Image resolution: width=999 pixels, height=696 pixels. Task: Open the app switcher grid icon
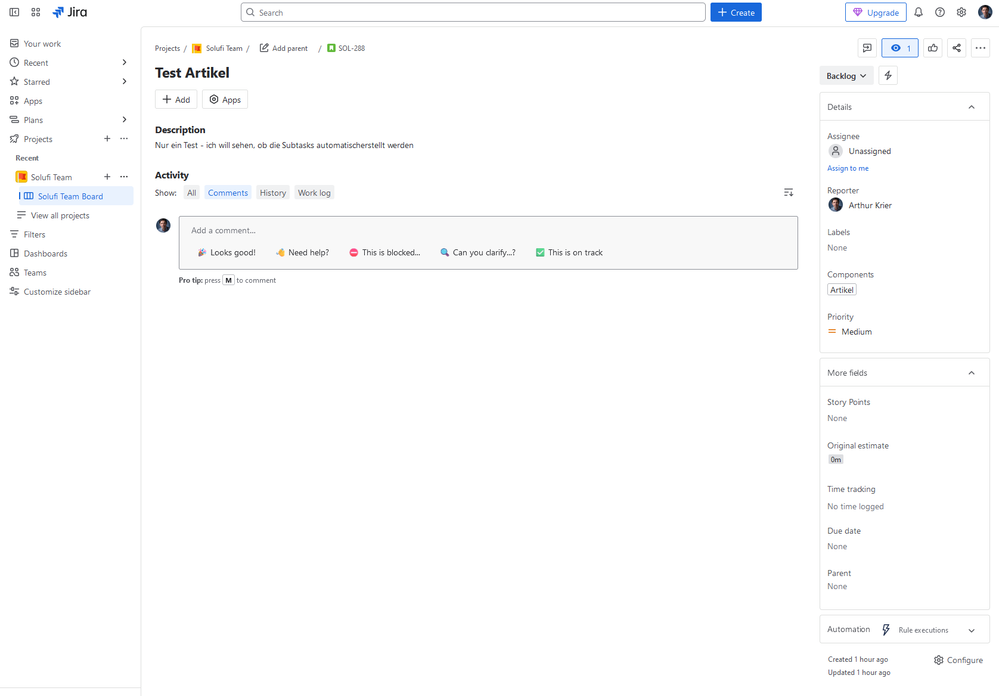click(x=36, y=12)
